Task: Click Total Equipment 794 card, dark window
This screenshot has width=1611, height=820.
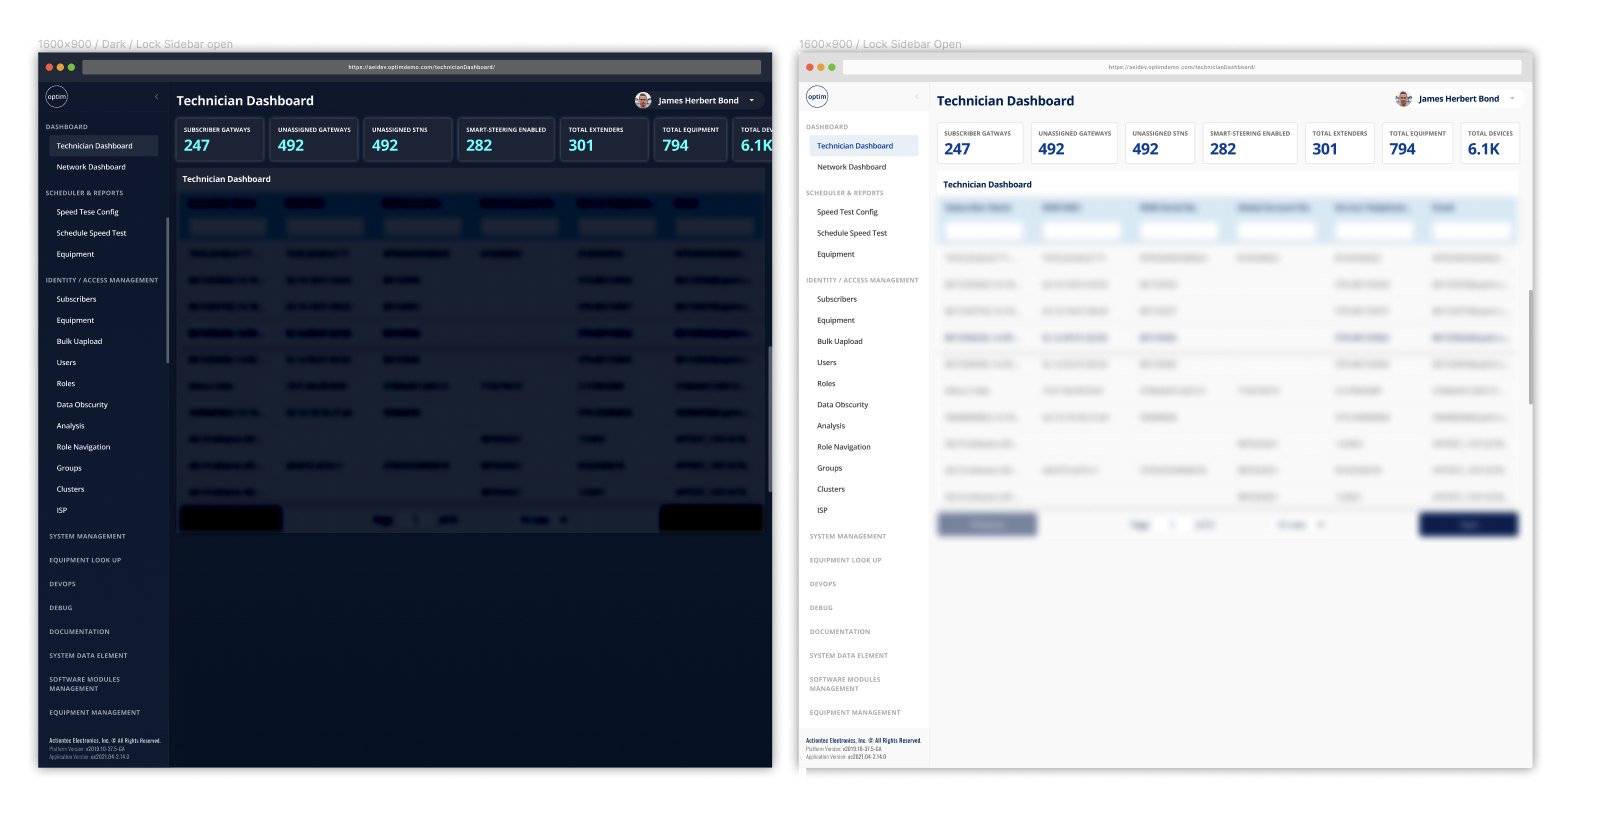Action: (x=691, y=139)
